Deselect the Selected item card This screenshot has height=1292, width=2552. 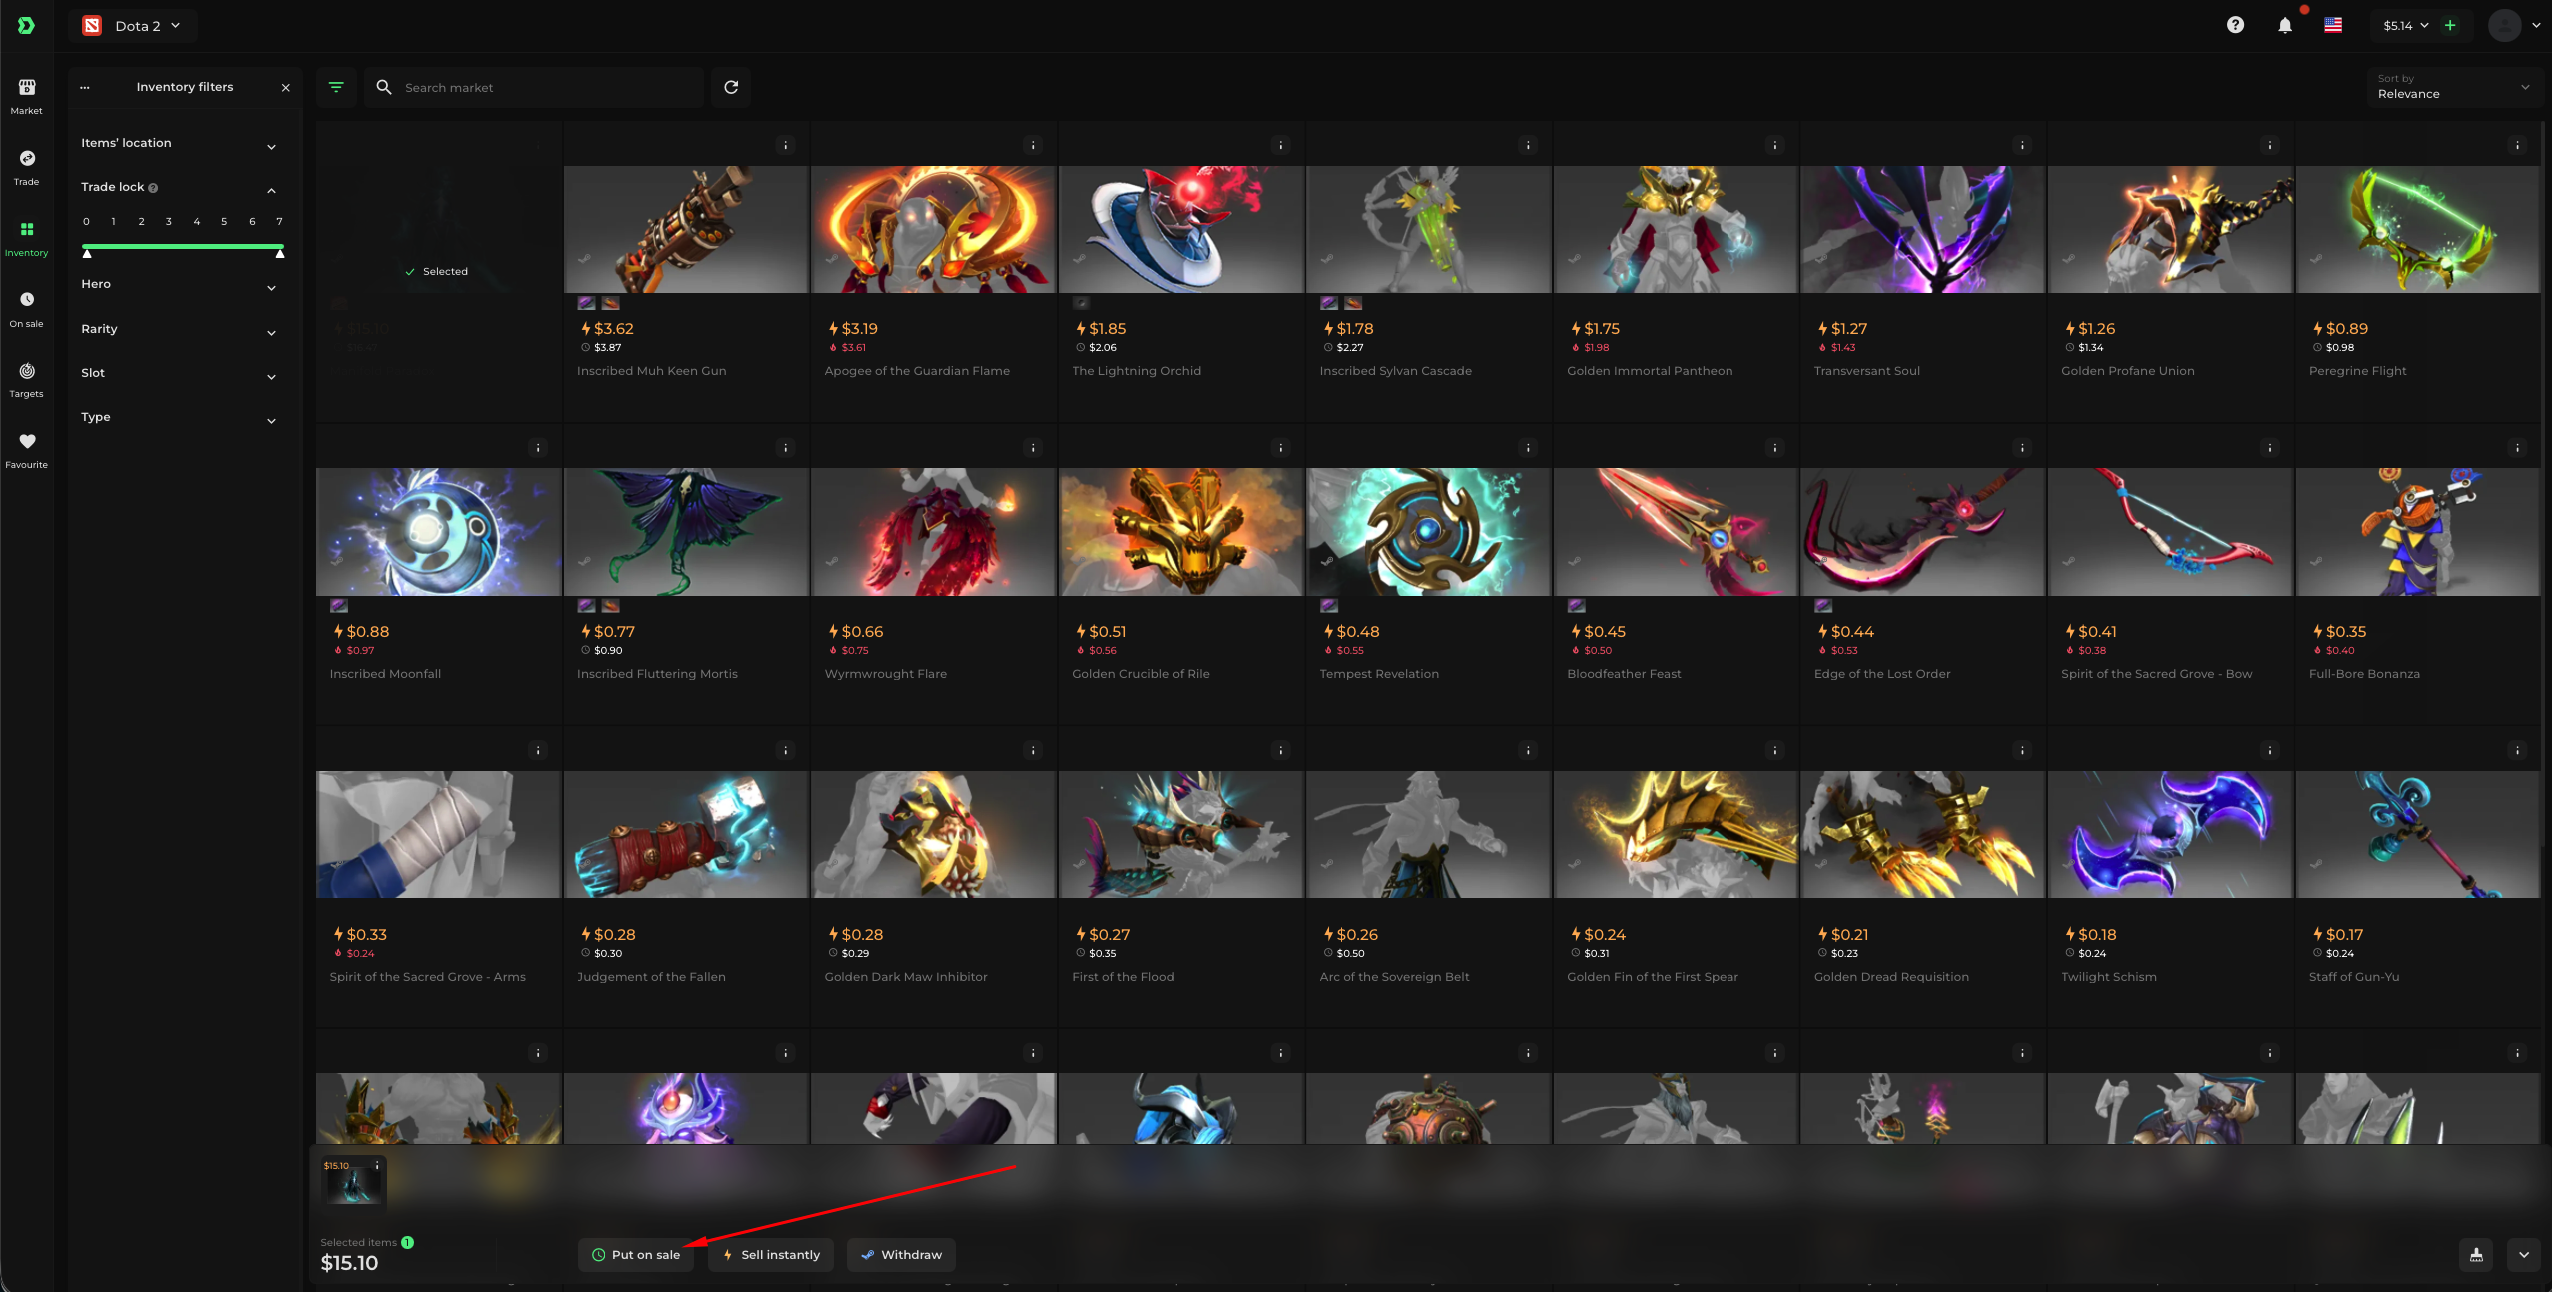click(x=438, y=272)
